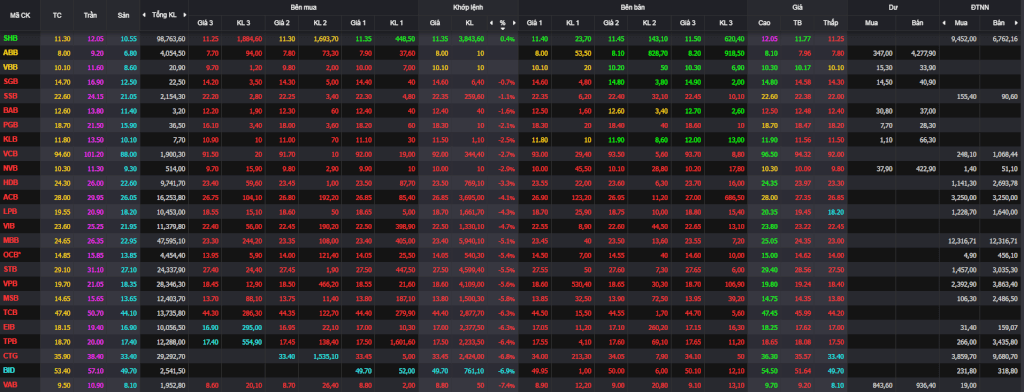The height and width of the screenshot is (392, 1024).
Task: Click the Khớp lệnh header
Action: coord(468,7)
